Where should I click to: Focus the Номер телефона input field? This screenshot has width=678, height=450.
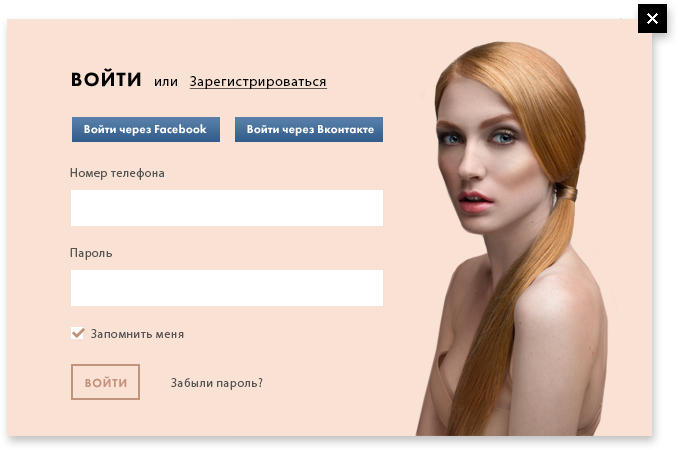click(x=227, y=208)
